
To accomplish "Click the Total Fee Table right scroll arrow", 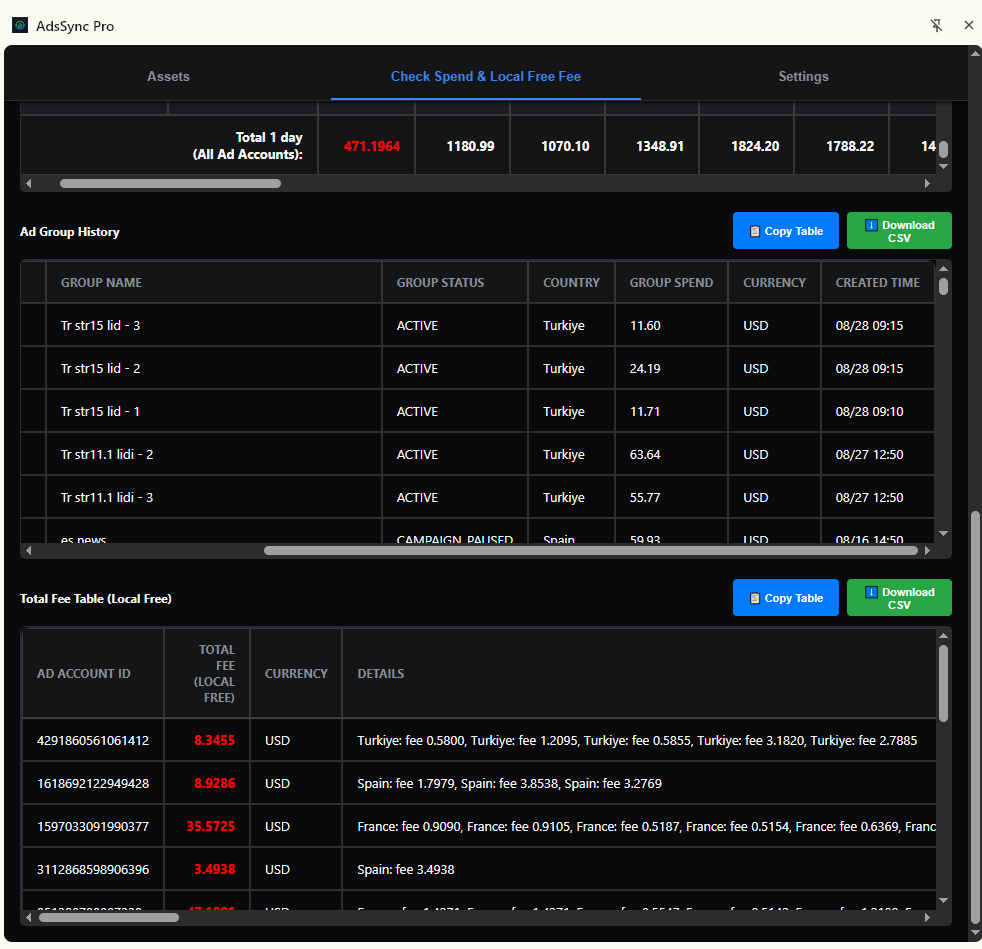I will coord(927,918).
